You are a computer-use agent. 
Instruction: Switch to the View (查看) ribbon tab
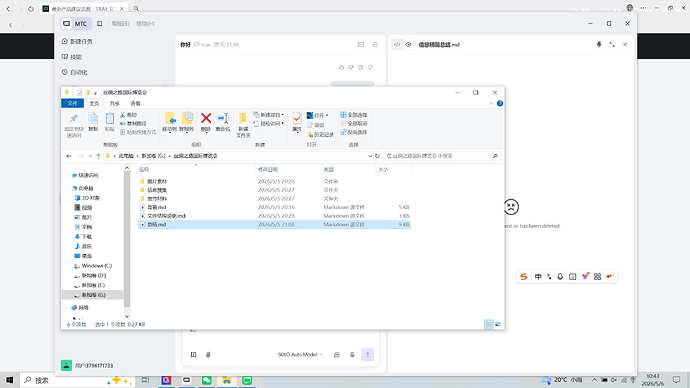click(x=136, y=103)
